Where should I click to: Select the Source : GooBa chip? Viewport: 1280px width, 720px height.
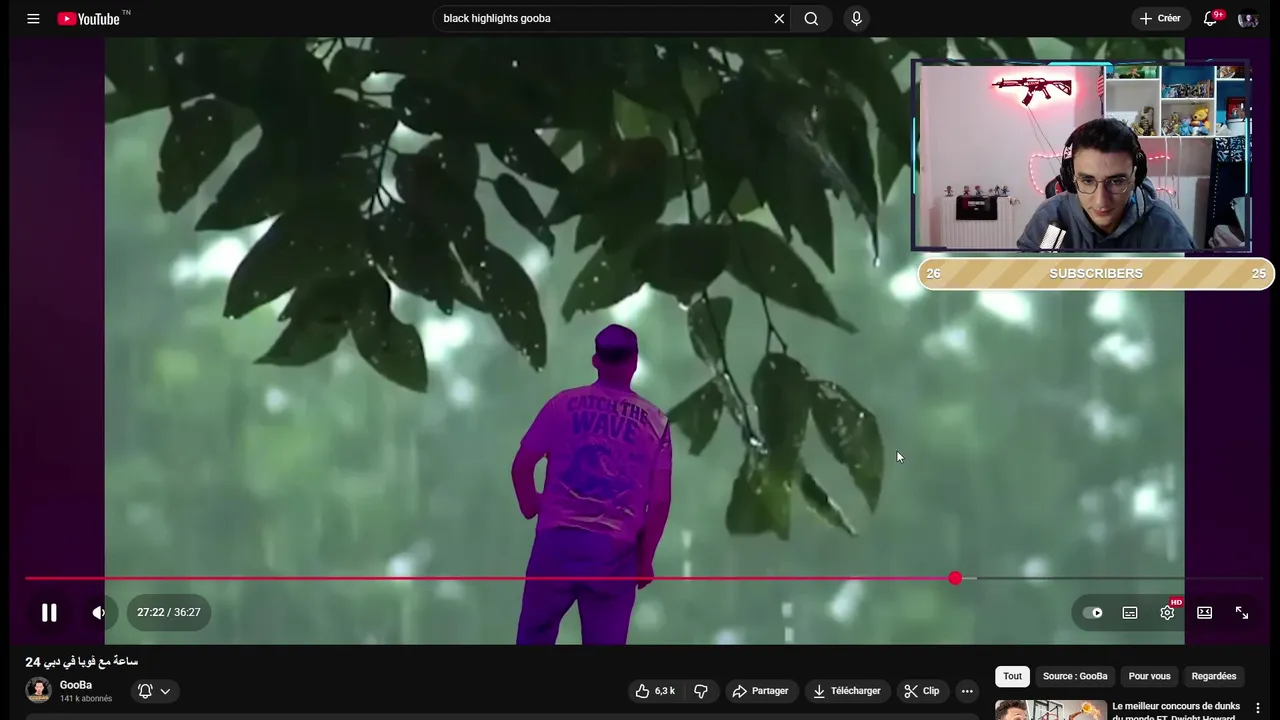[1075, 676]
